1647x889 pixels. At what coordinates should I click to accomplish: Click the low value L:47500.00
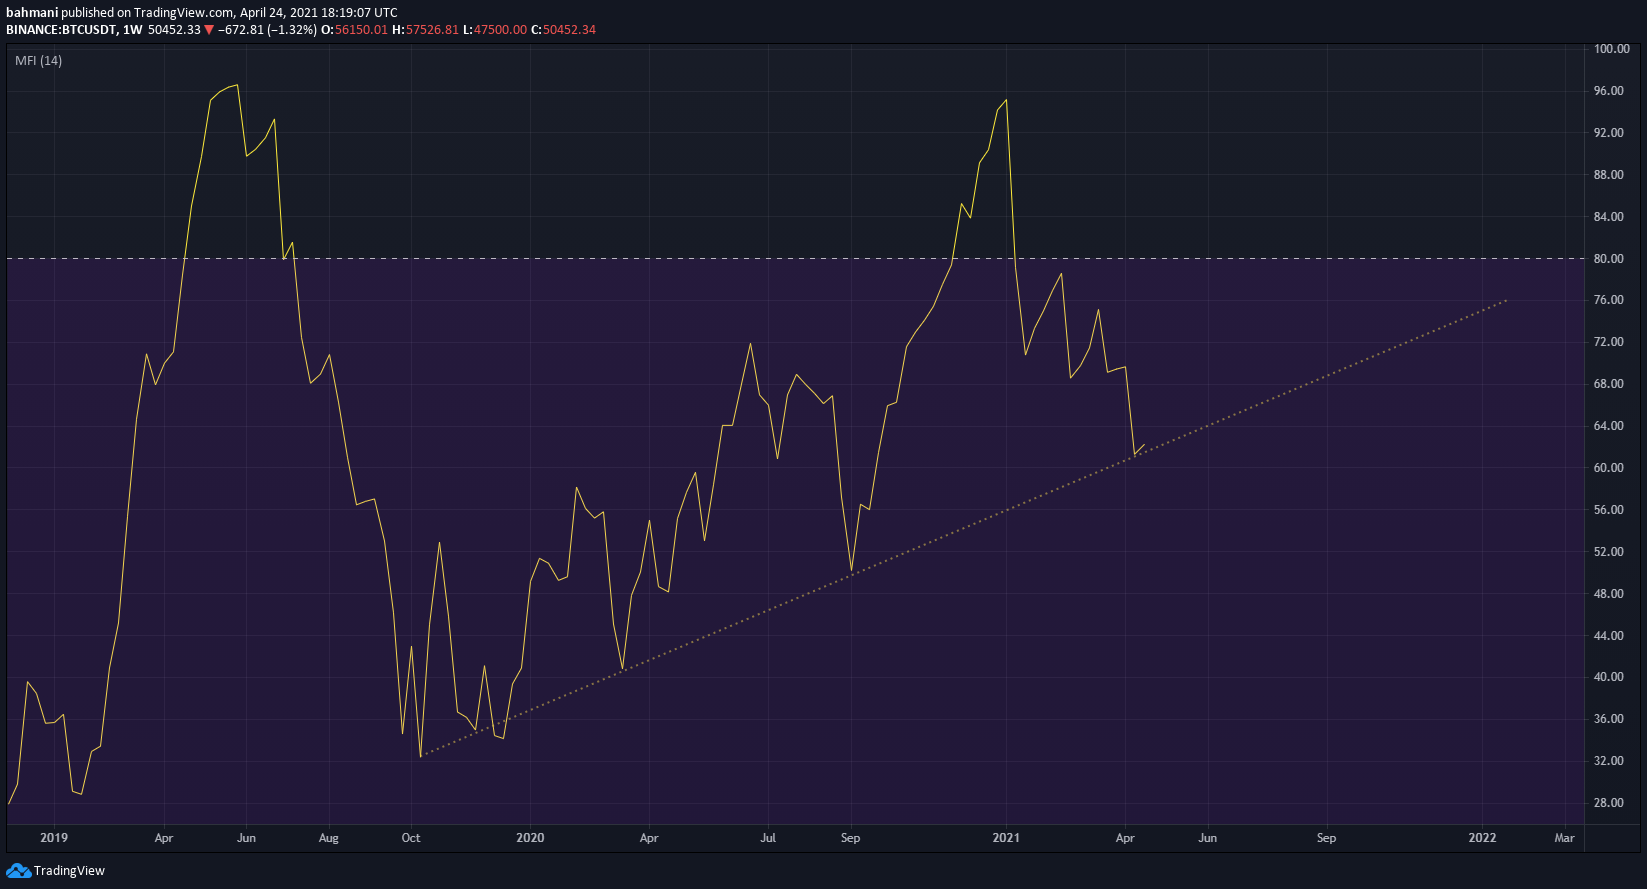[x=495, y=29]
